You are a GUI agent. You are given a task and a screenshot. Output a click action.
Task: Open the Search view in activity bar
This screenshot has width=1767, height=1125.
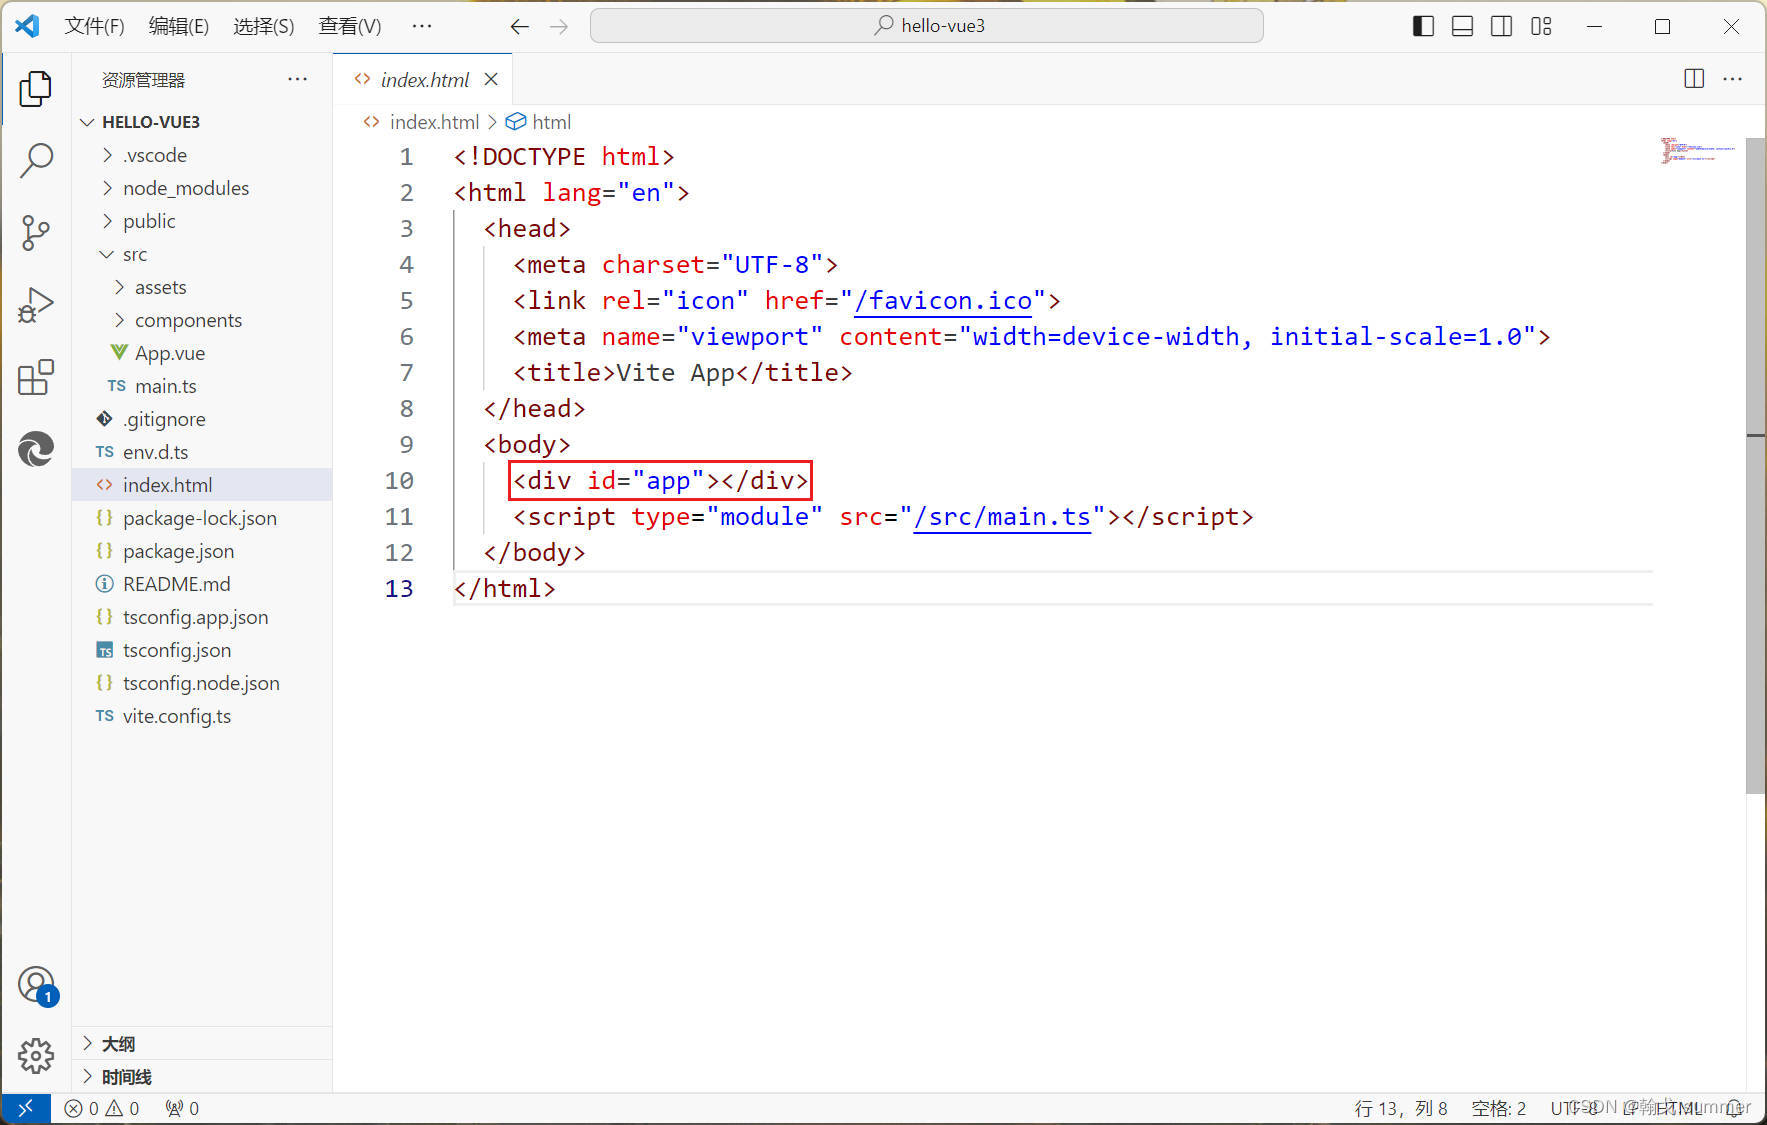[36, 160]
